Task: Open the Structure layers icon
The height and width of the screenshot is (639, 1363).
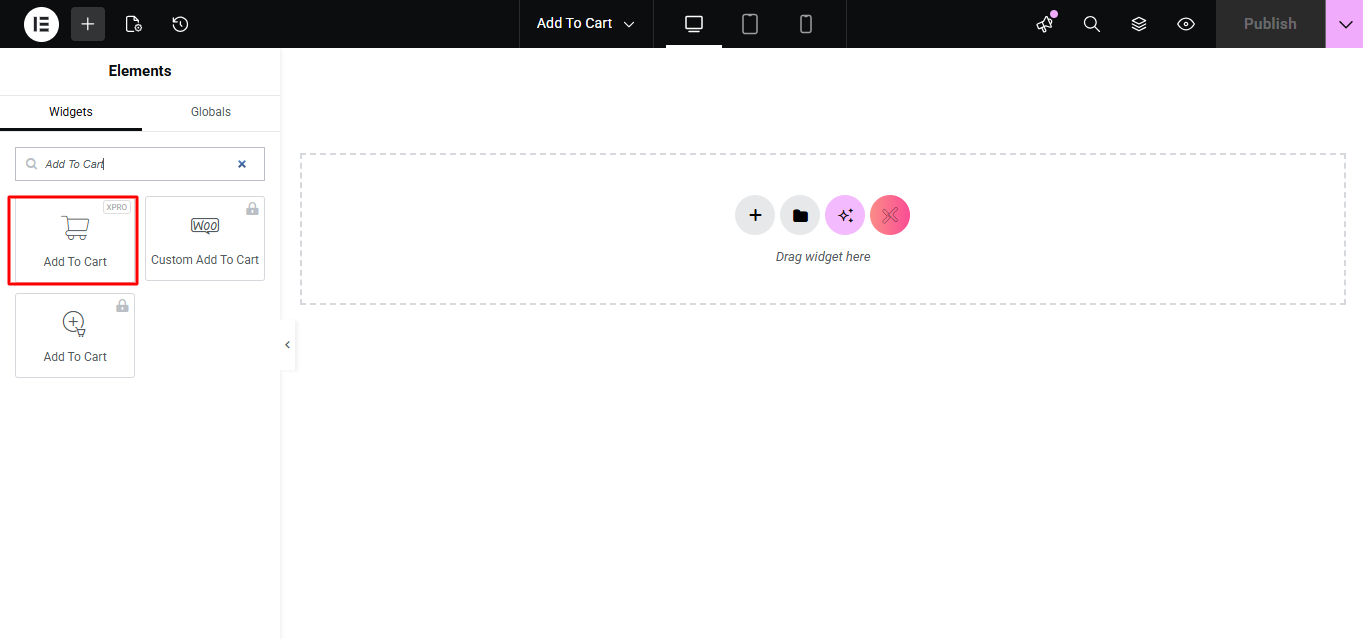Action: click(1139, 24)
